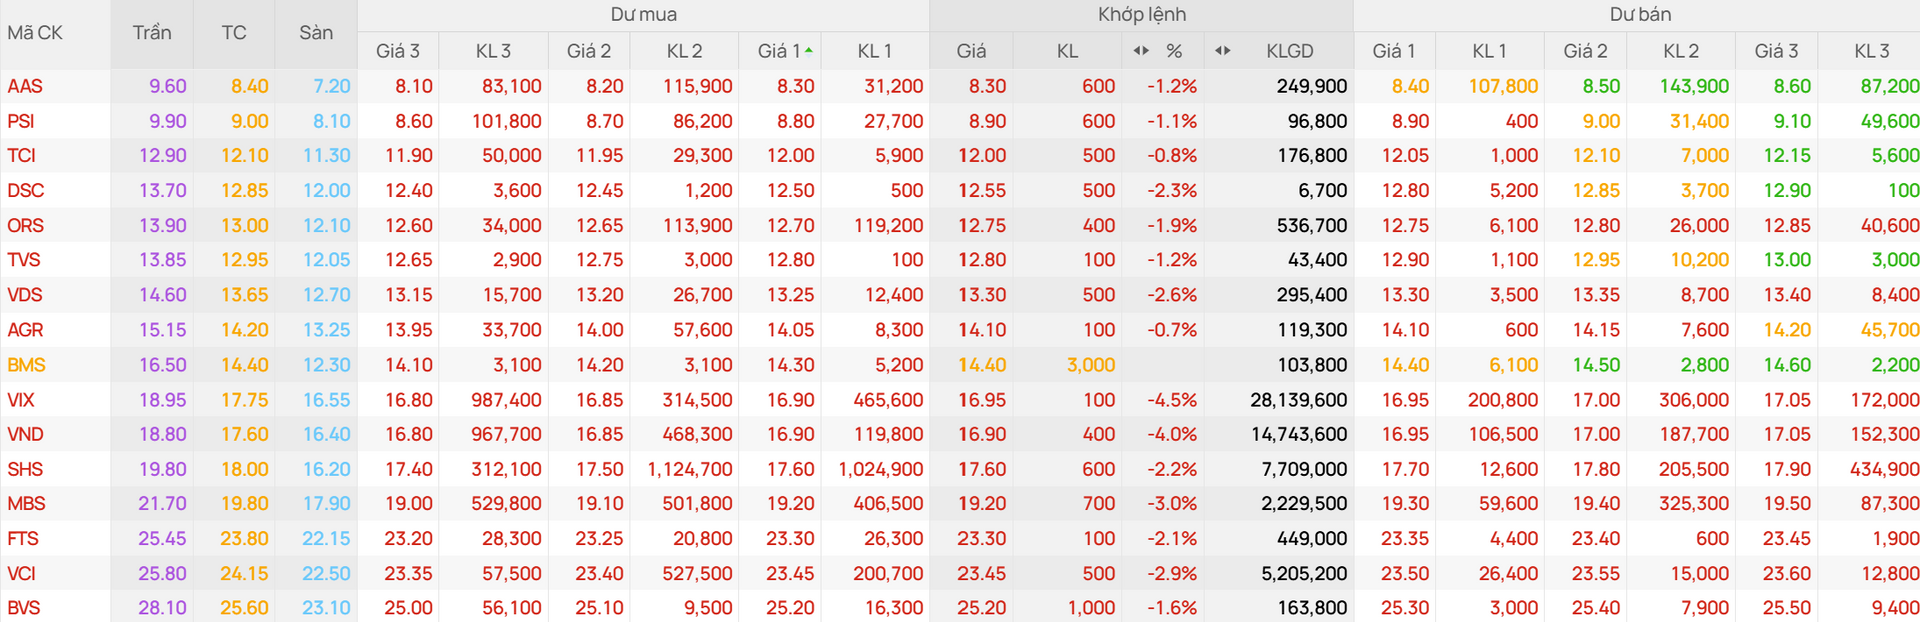This screenshot has width=1920, height=622.
Task: Sort by the Mã CK column header
Action: [x=35, y=33]
